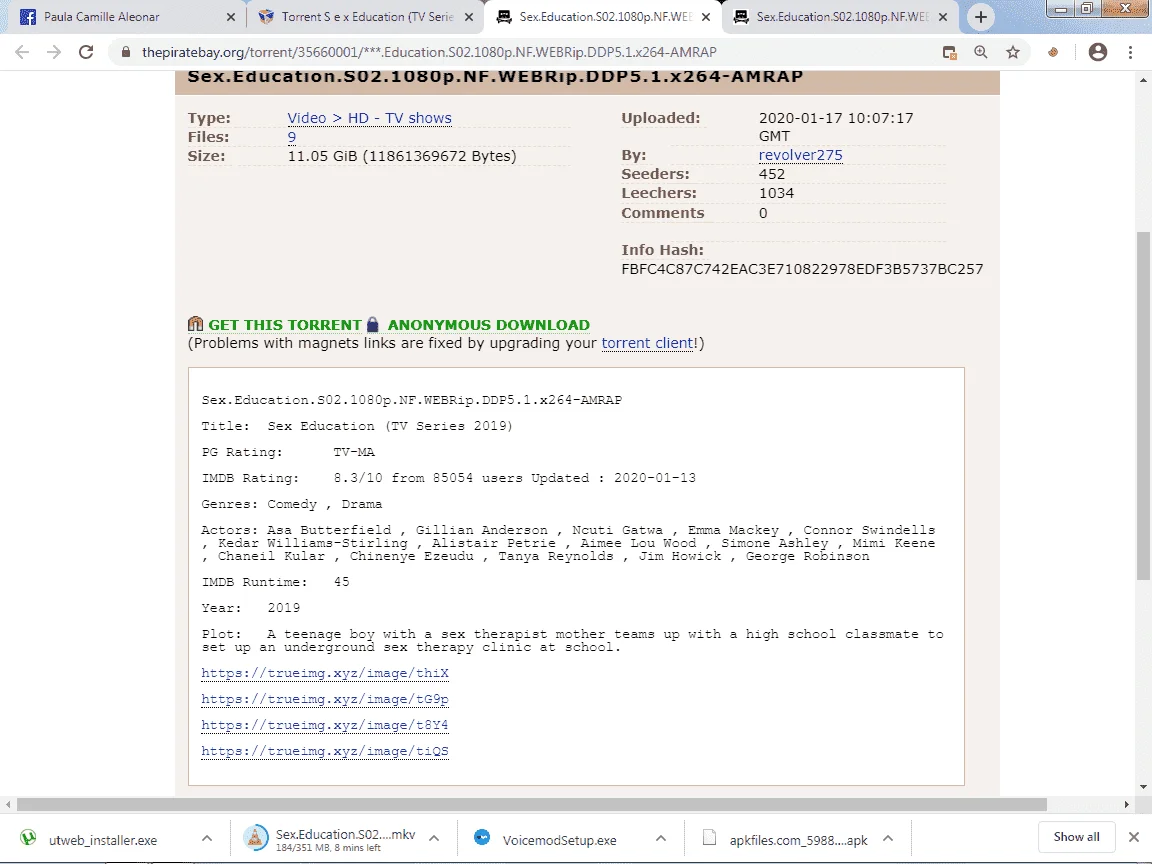This screenshot has height=864, width=1152.
Task: Click Show all downloads button
Action: coord(1076,837)
